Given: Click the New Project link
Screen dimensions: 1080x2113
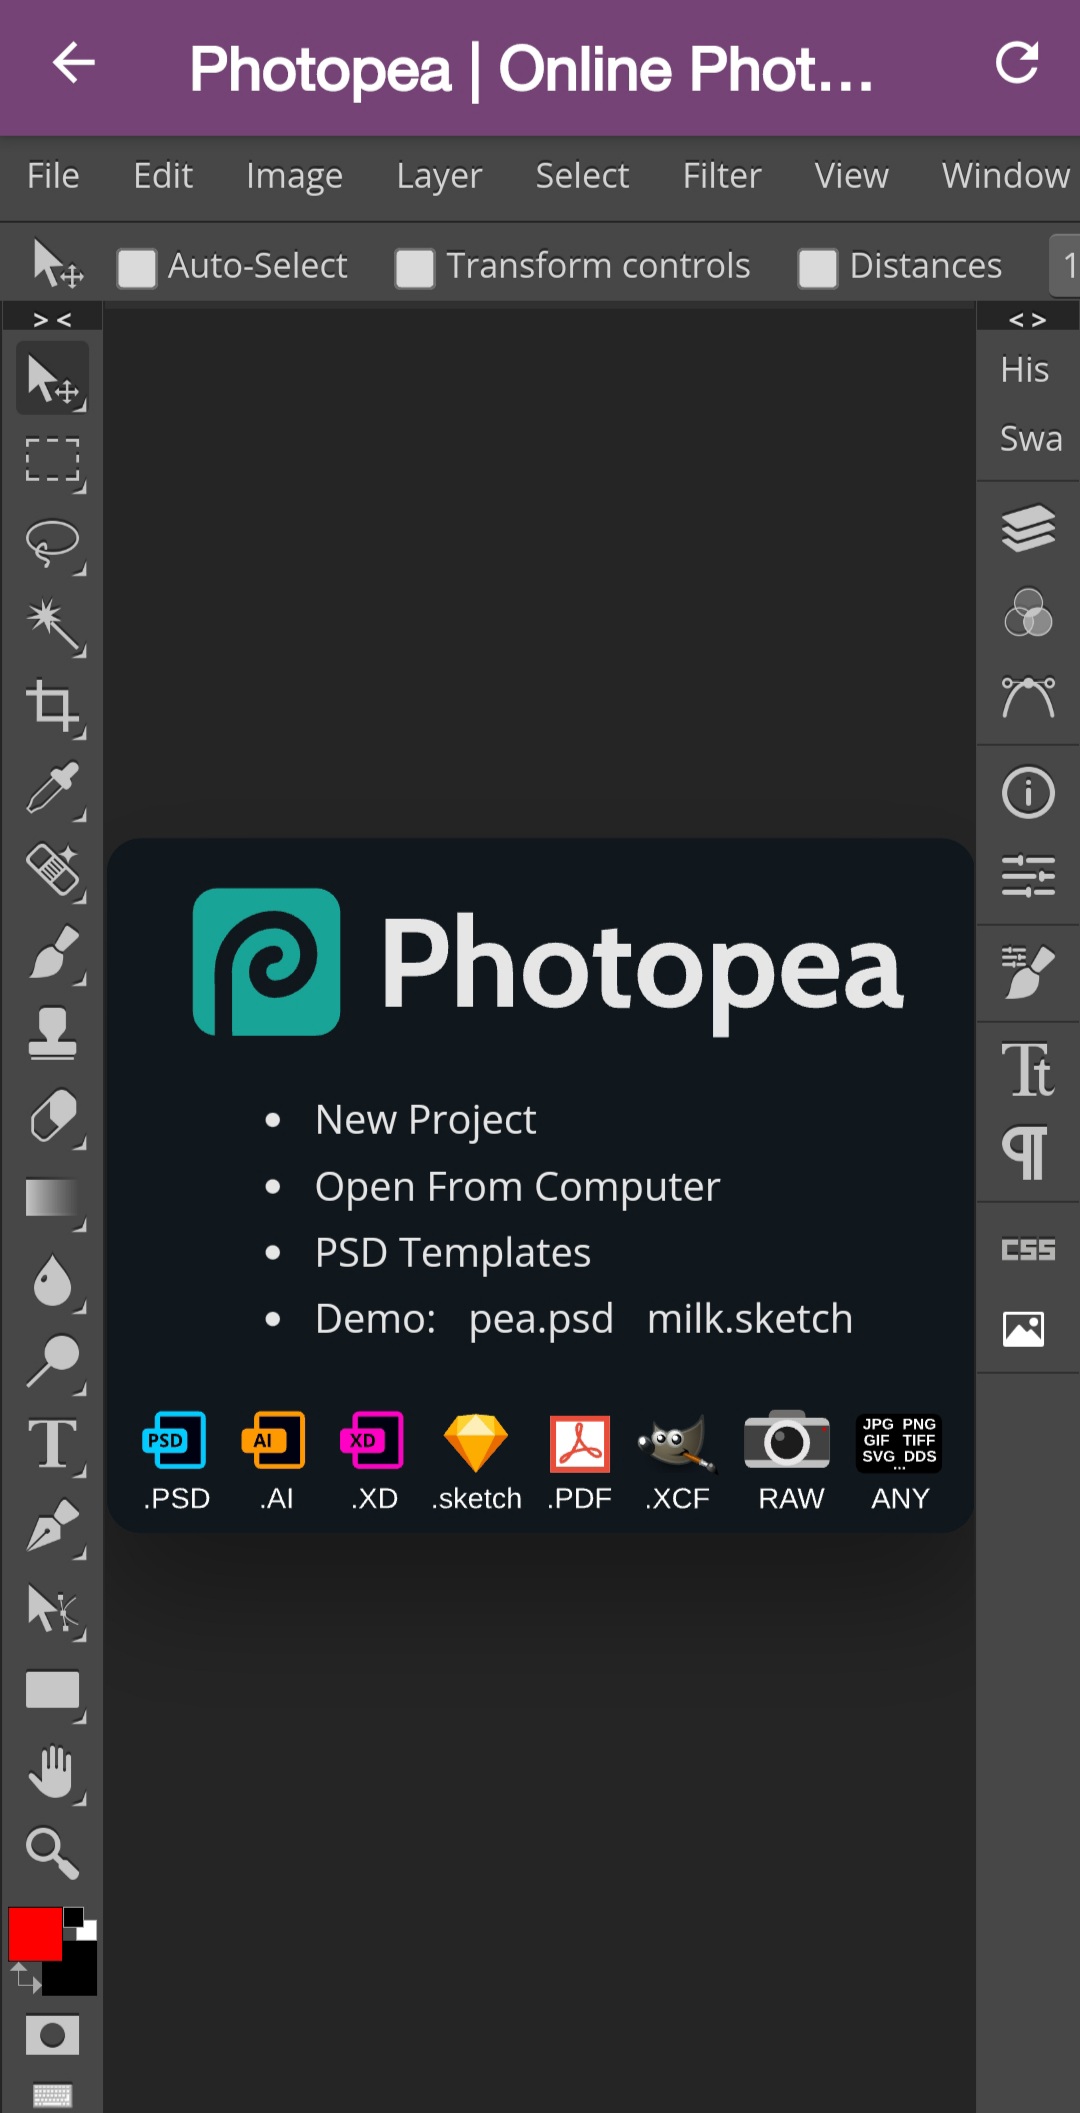Looking at the screenshot, I should tap(425, 1120).
